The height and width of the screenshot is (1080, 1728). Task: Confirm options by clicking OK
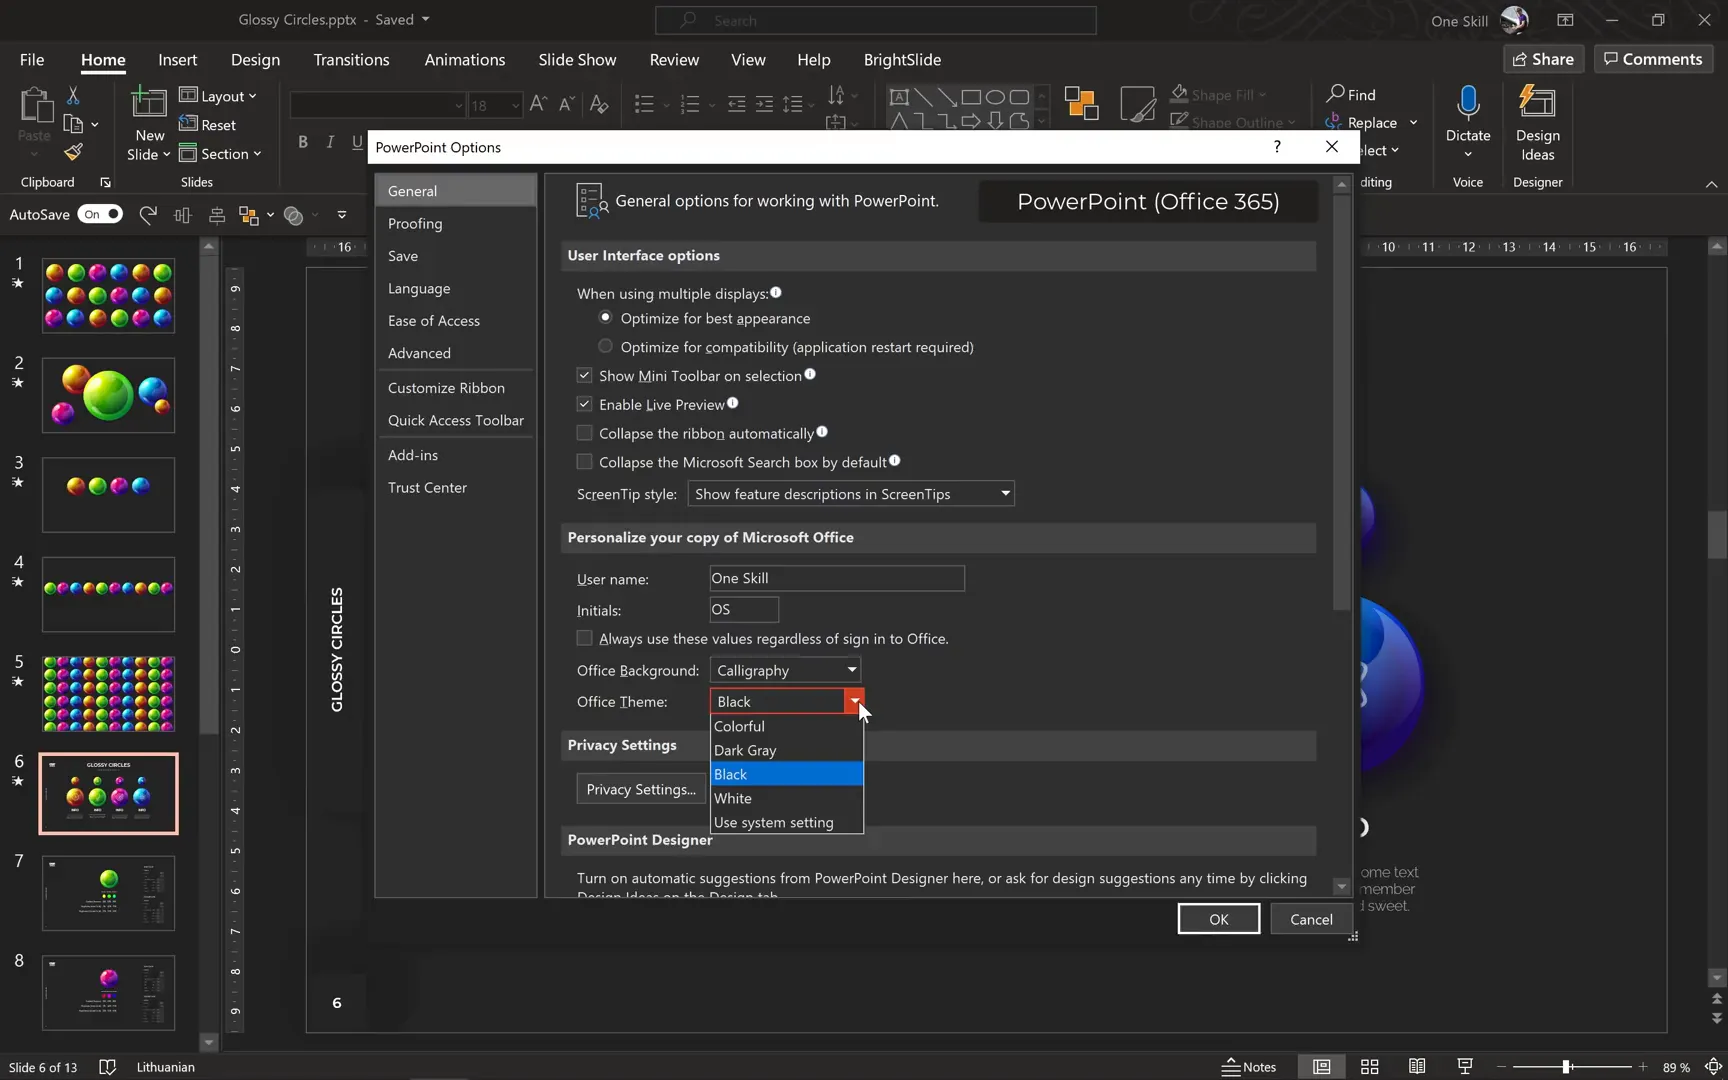coord(1218,918)
